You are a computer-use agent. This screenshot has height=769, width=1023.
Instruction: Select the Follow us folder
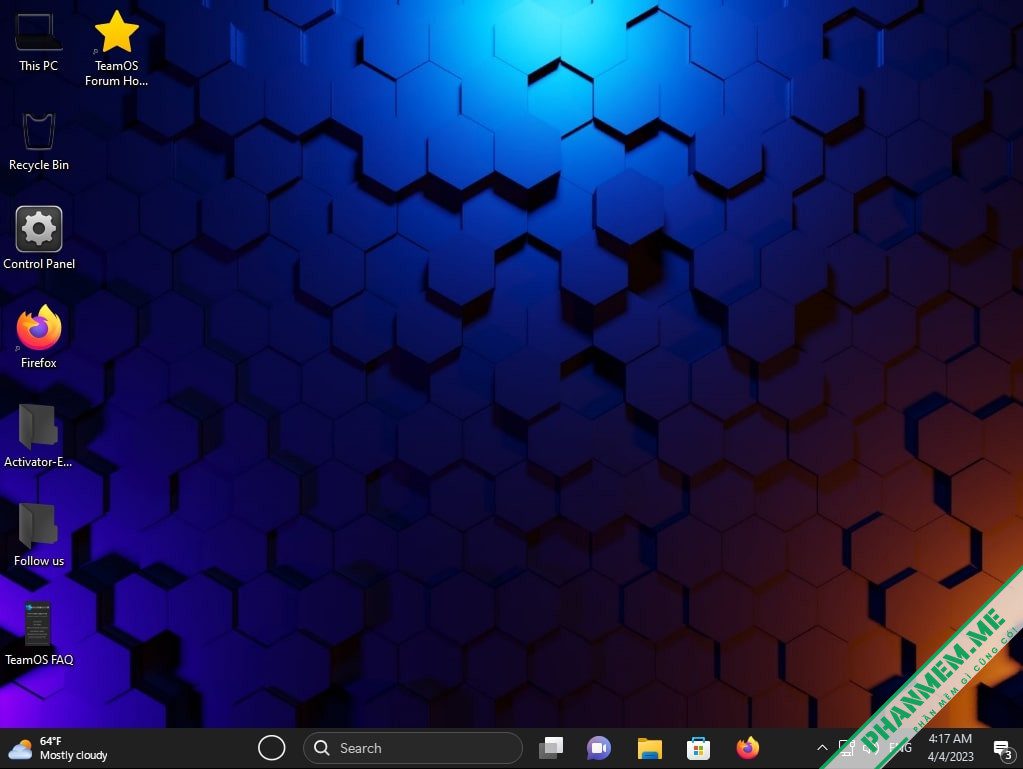38,535
